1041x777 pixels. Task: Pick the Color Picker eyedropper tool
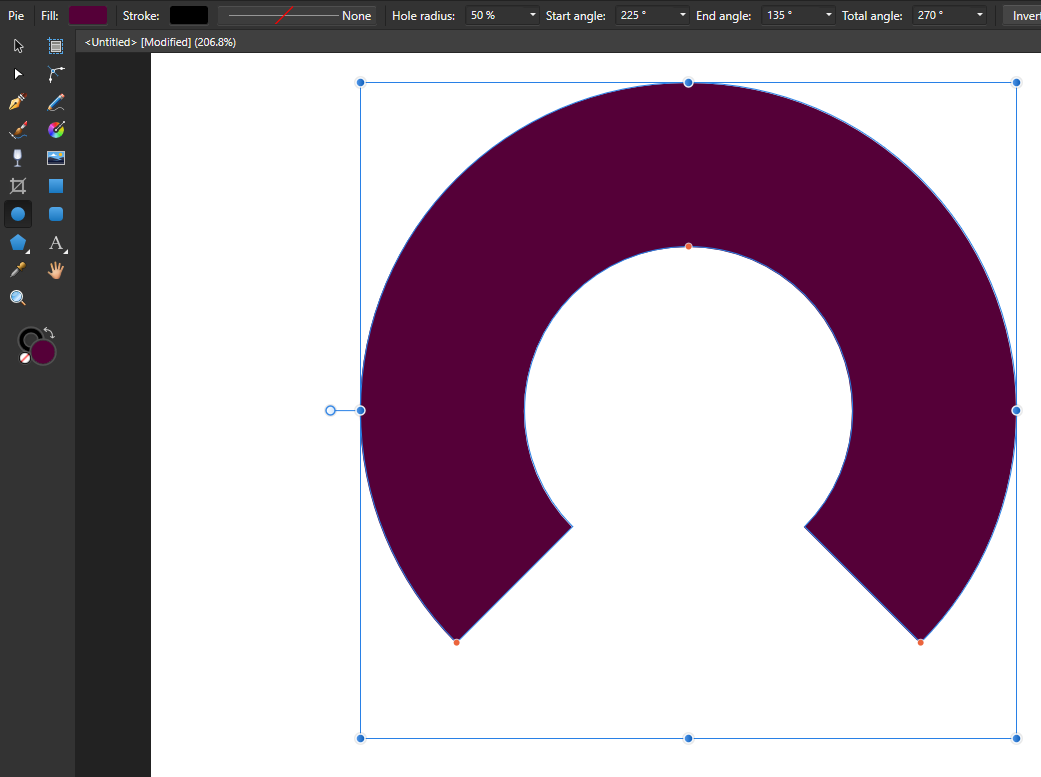[17, 270]
